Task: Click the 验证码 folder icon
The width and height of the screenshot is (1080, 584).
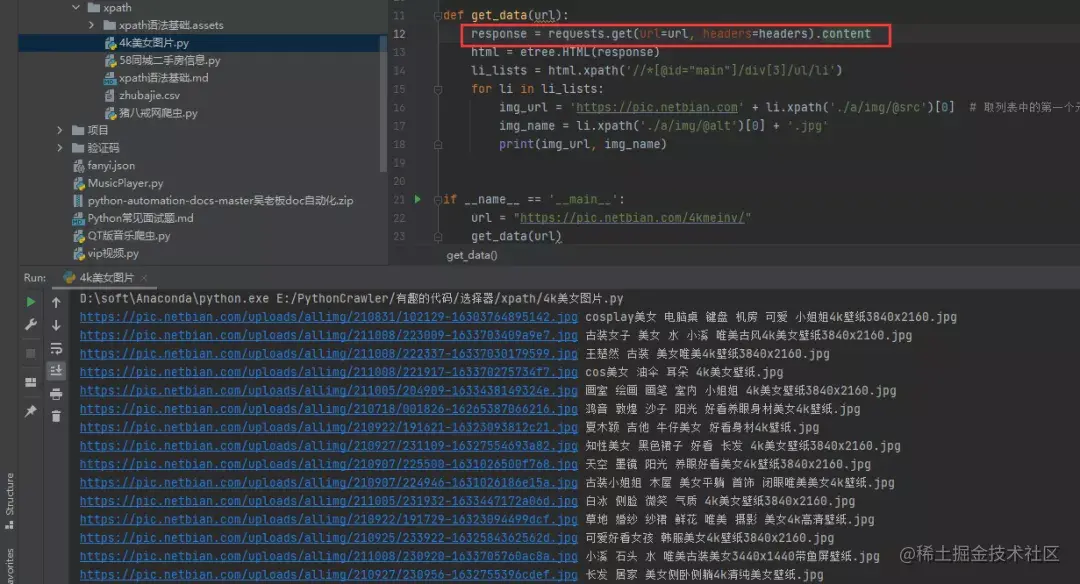Action: click(79, 147)
